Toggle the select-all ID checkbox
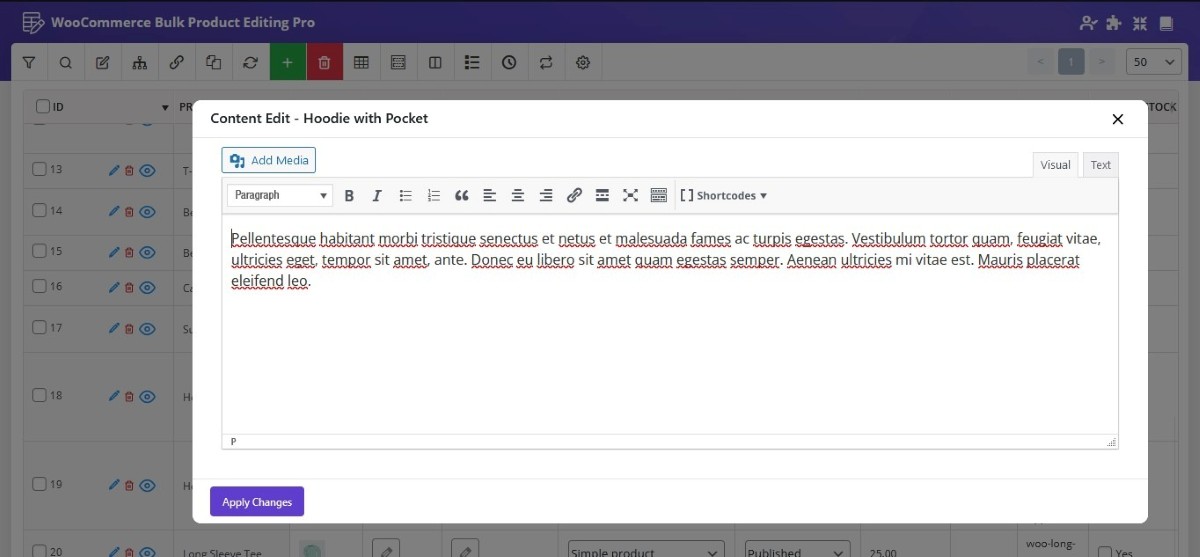The image size is (1200, 557). pyautogui.click(x=43, y=107)
